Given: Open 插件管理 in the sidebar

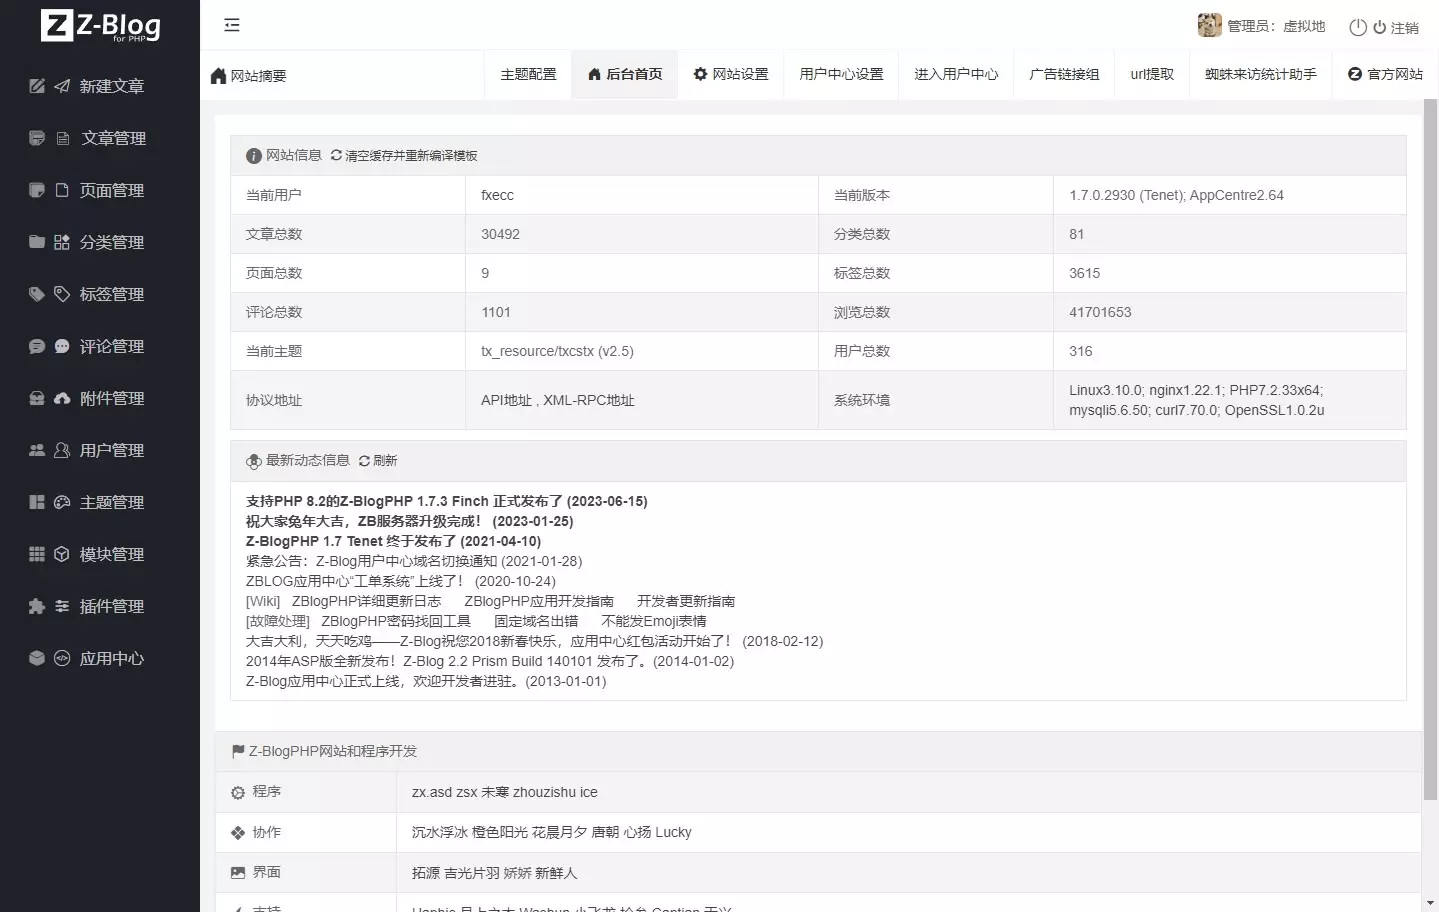Looking at the screenshot, I should coord(100,606).
